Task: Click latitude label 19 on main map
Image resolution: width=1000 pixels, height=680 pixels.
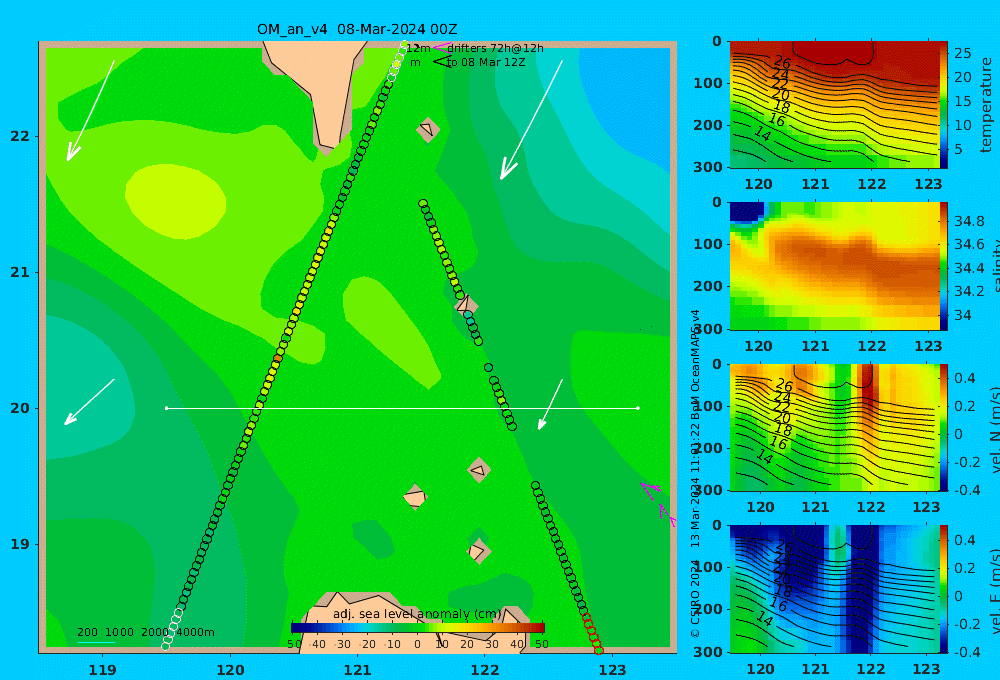Action: click(x=20, y=544)
